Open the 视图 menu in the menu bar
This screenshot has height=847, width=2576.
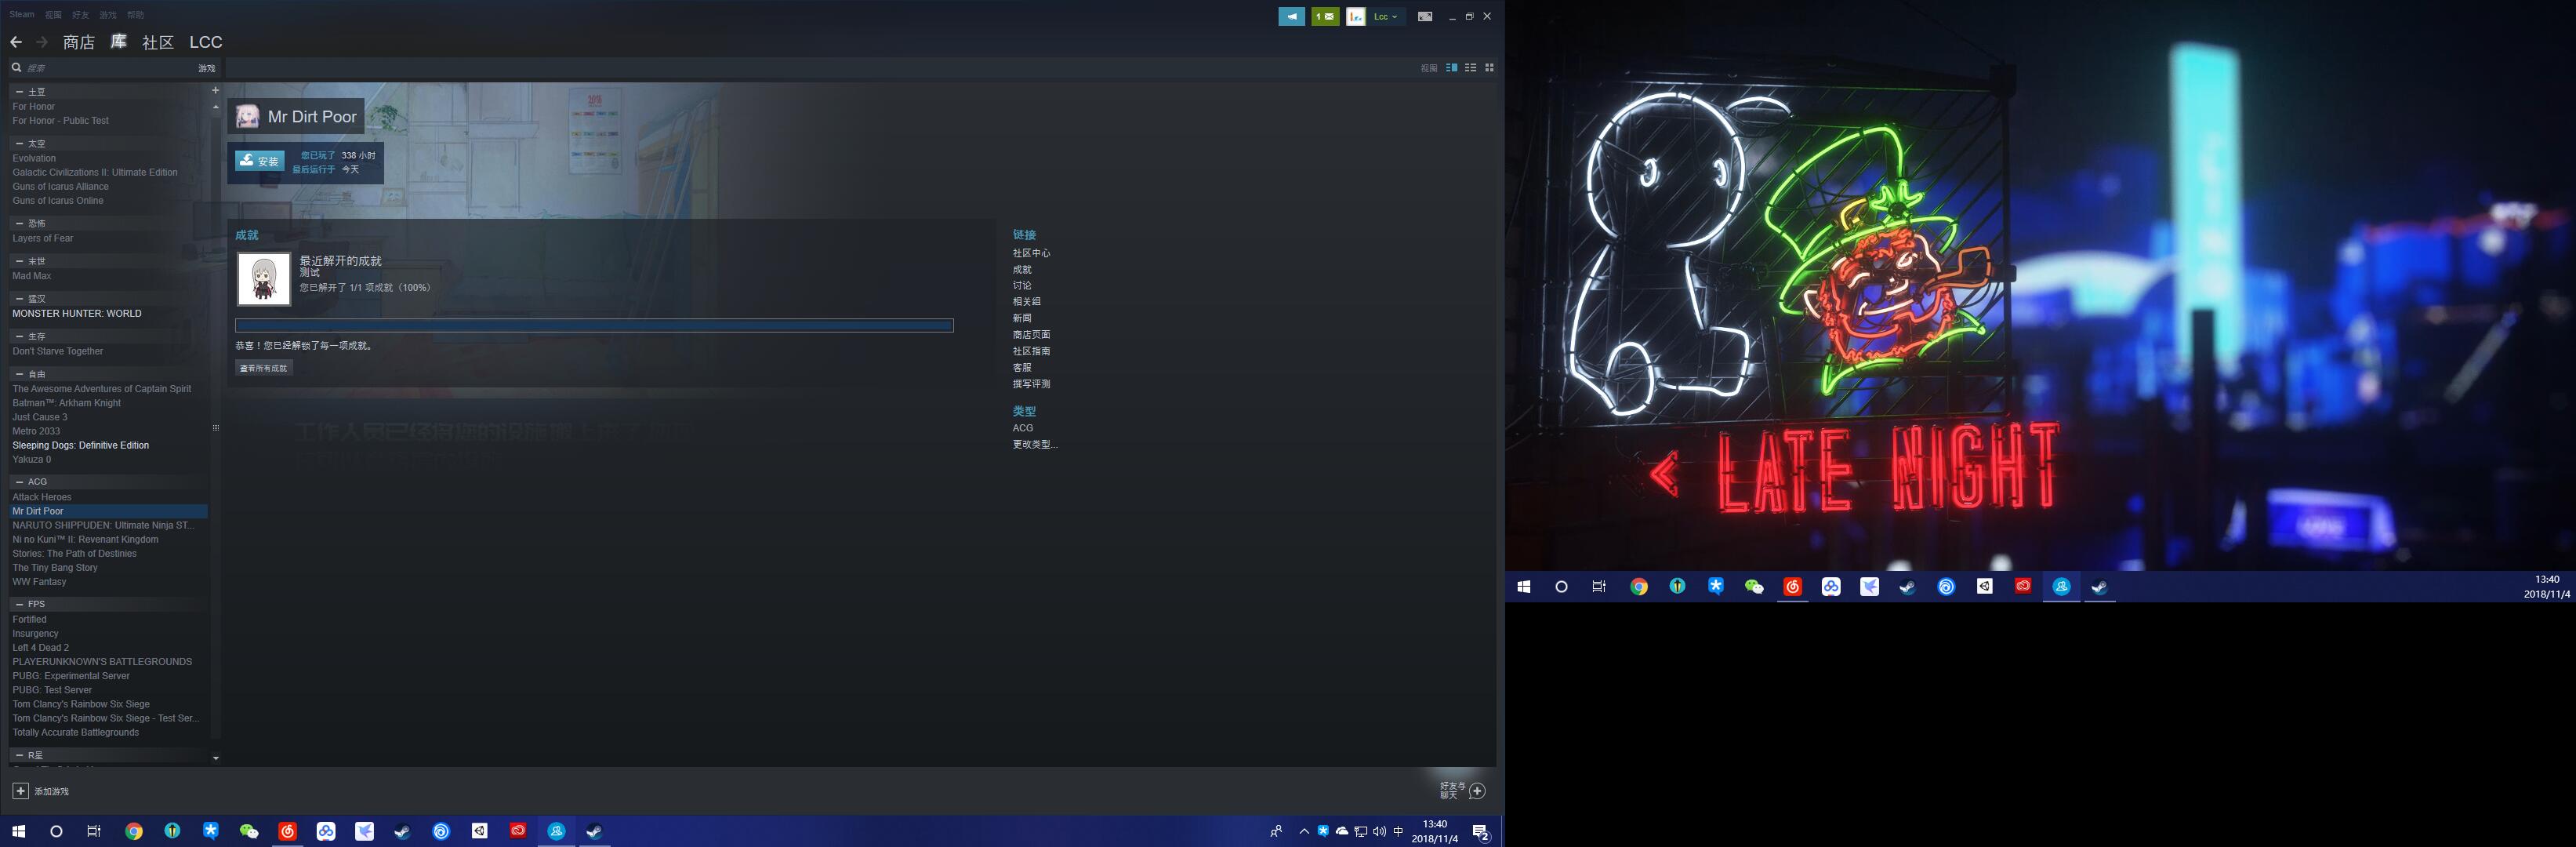click(x=53, y=15)
